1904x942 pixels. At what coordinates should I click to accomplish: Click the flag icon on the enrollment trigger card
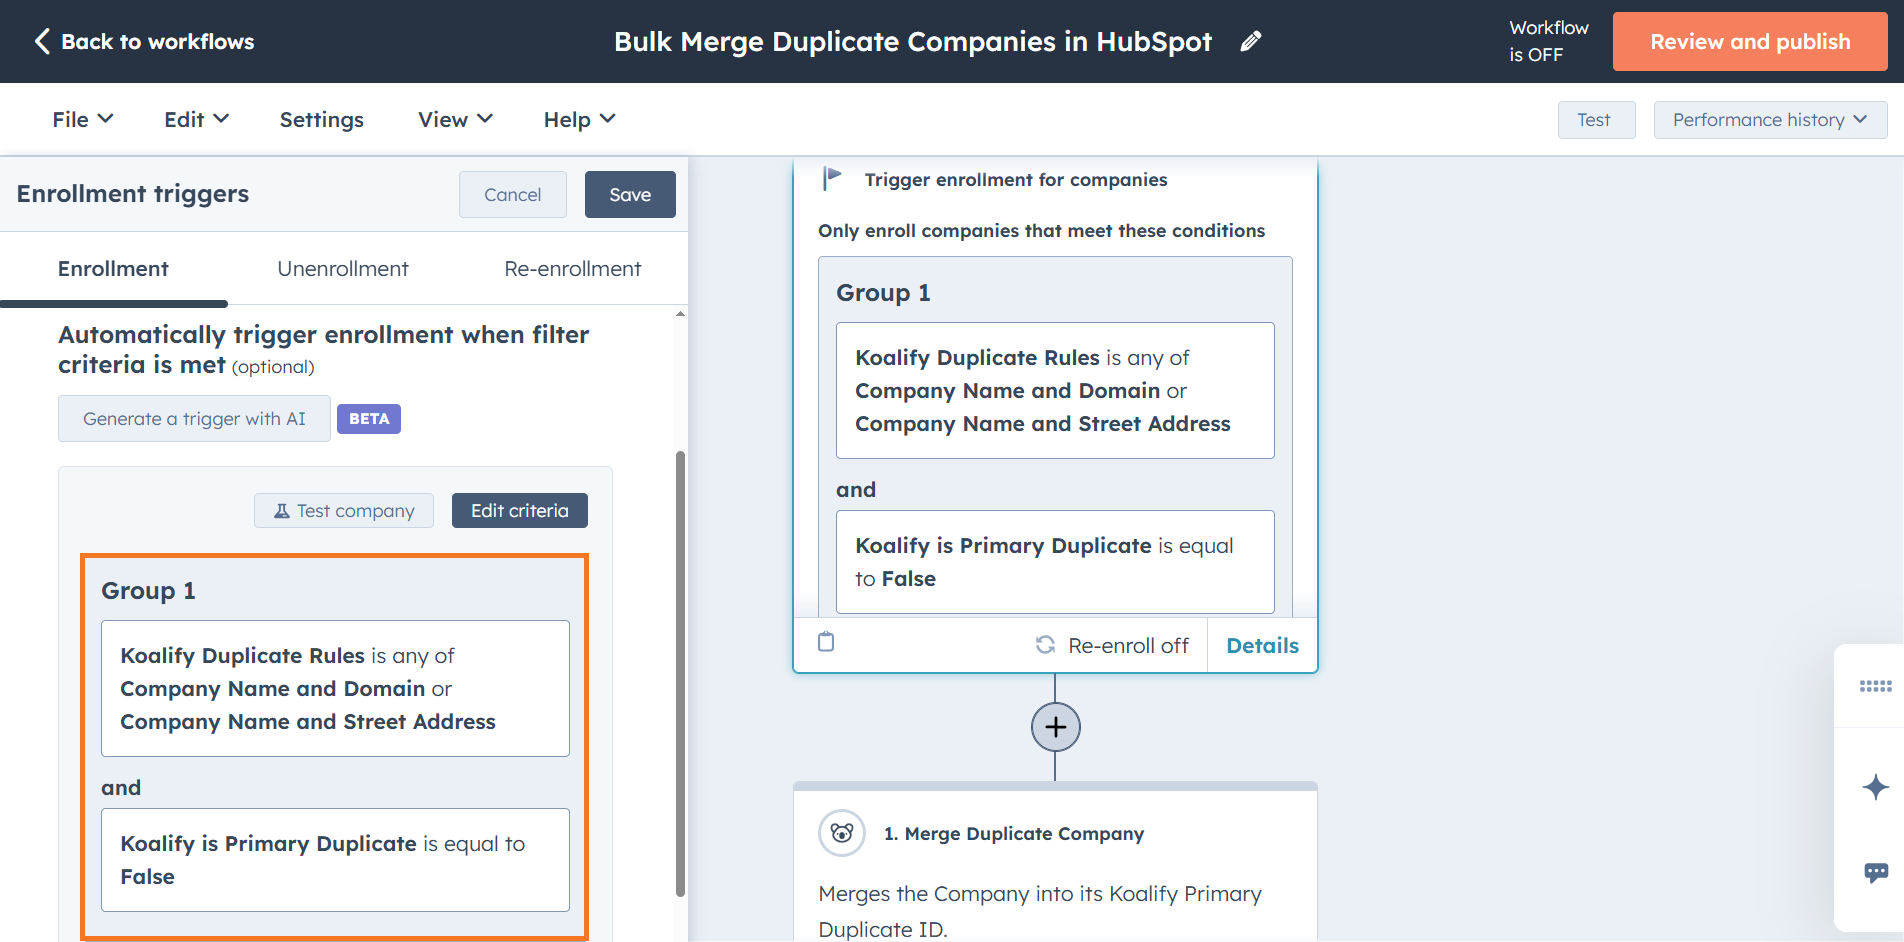coord(831,177)
